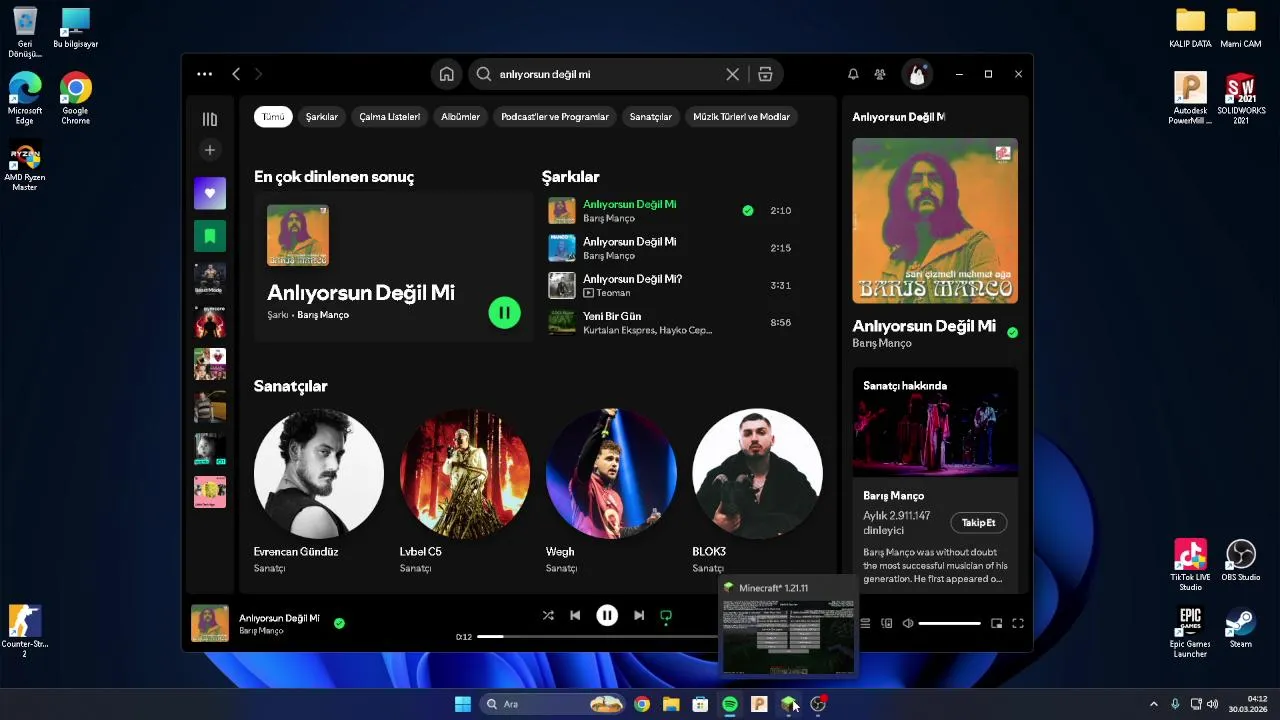This screenshot has width=1280, height=720.
Task: Open AMD Ryzen Master desktop shortcut
Action: click(x=25, y=166)
